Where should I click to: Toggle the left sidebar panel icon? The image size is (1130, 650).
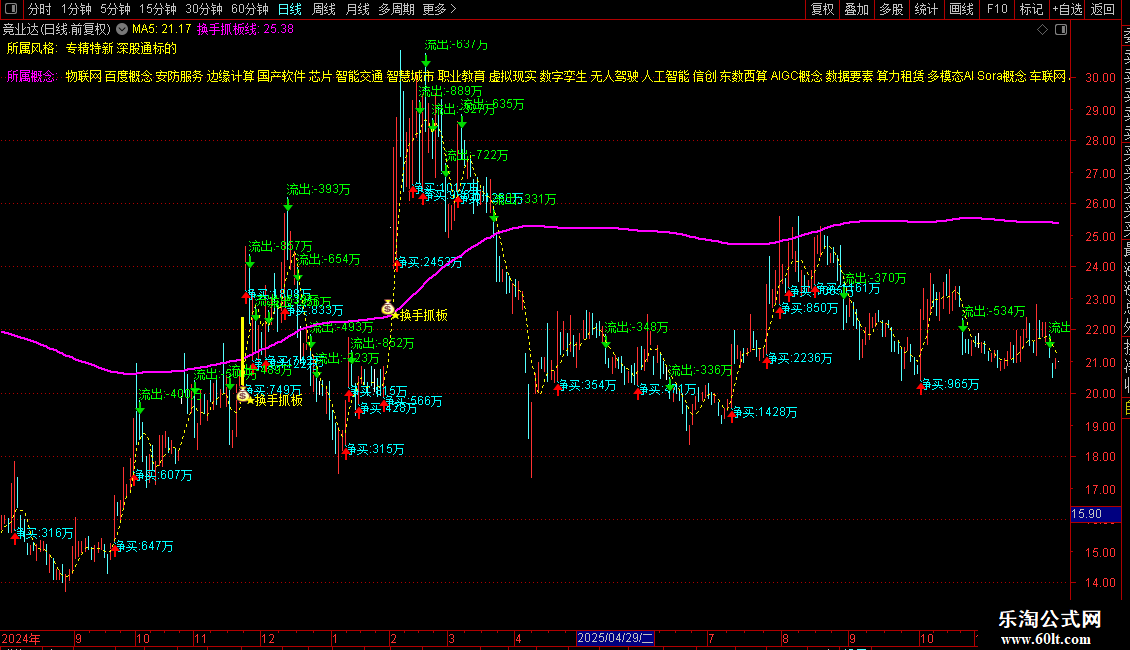[x=11, y=9]
